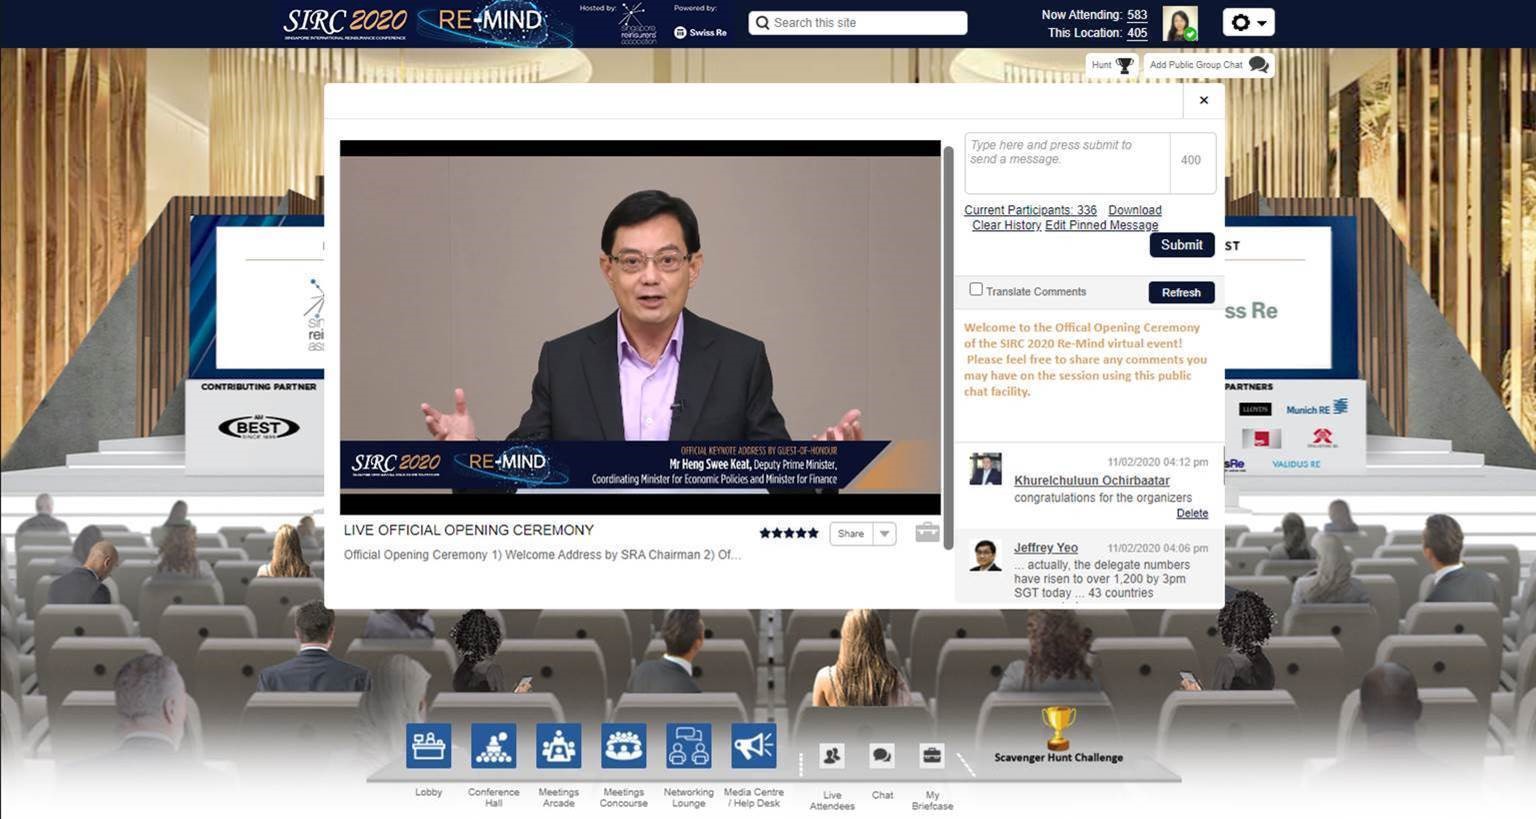Open the Lobby navigation icon
This screenshot has height=819, width=1536.
pos(428,747)
